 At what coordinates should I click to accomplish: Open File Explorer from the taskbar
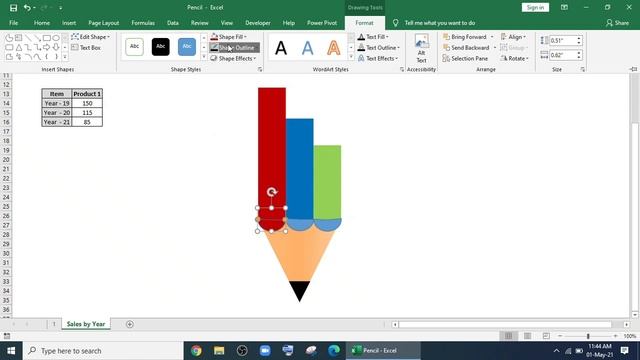pyautogui.click(x=219, y=351)
